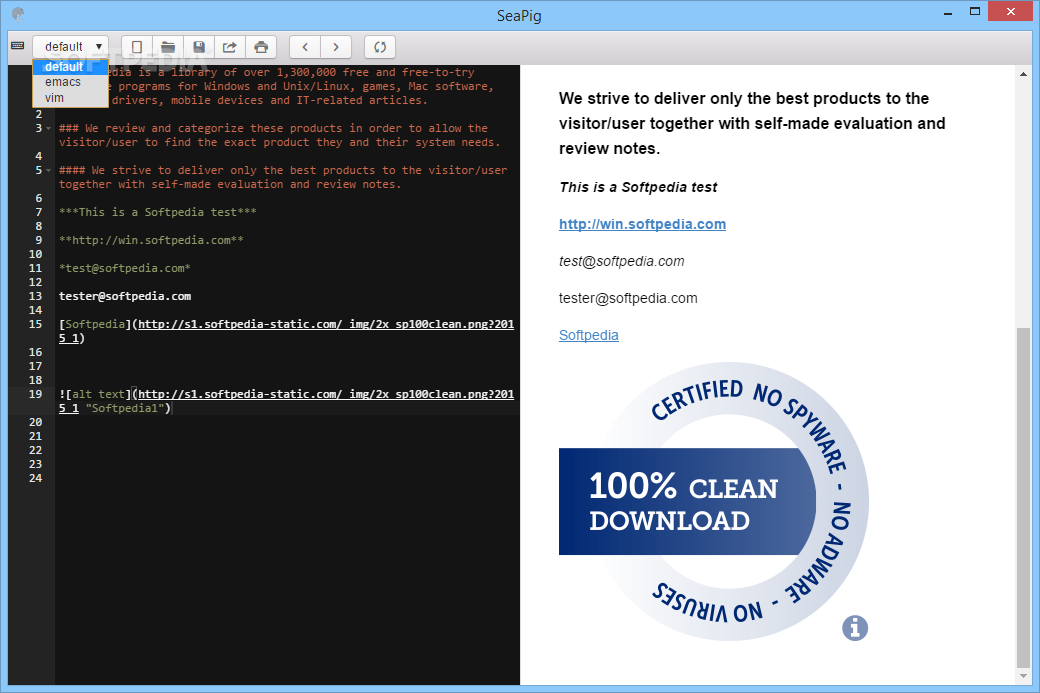Screen dimensions: 1040x693
Task: Click line number 24 in the gutter
Action: tap(35, 478)
